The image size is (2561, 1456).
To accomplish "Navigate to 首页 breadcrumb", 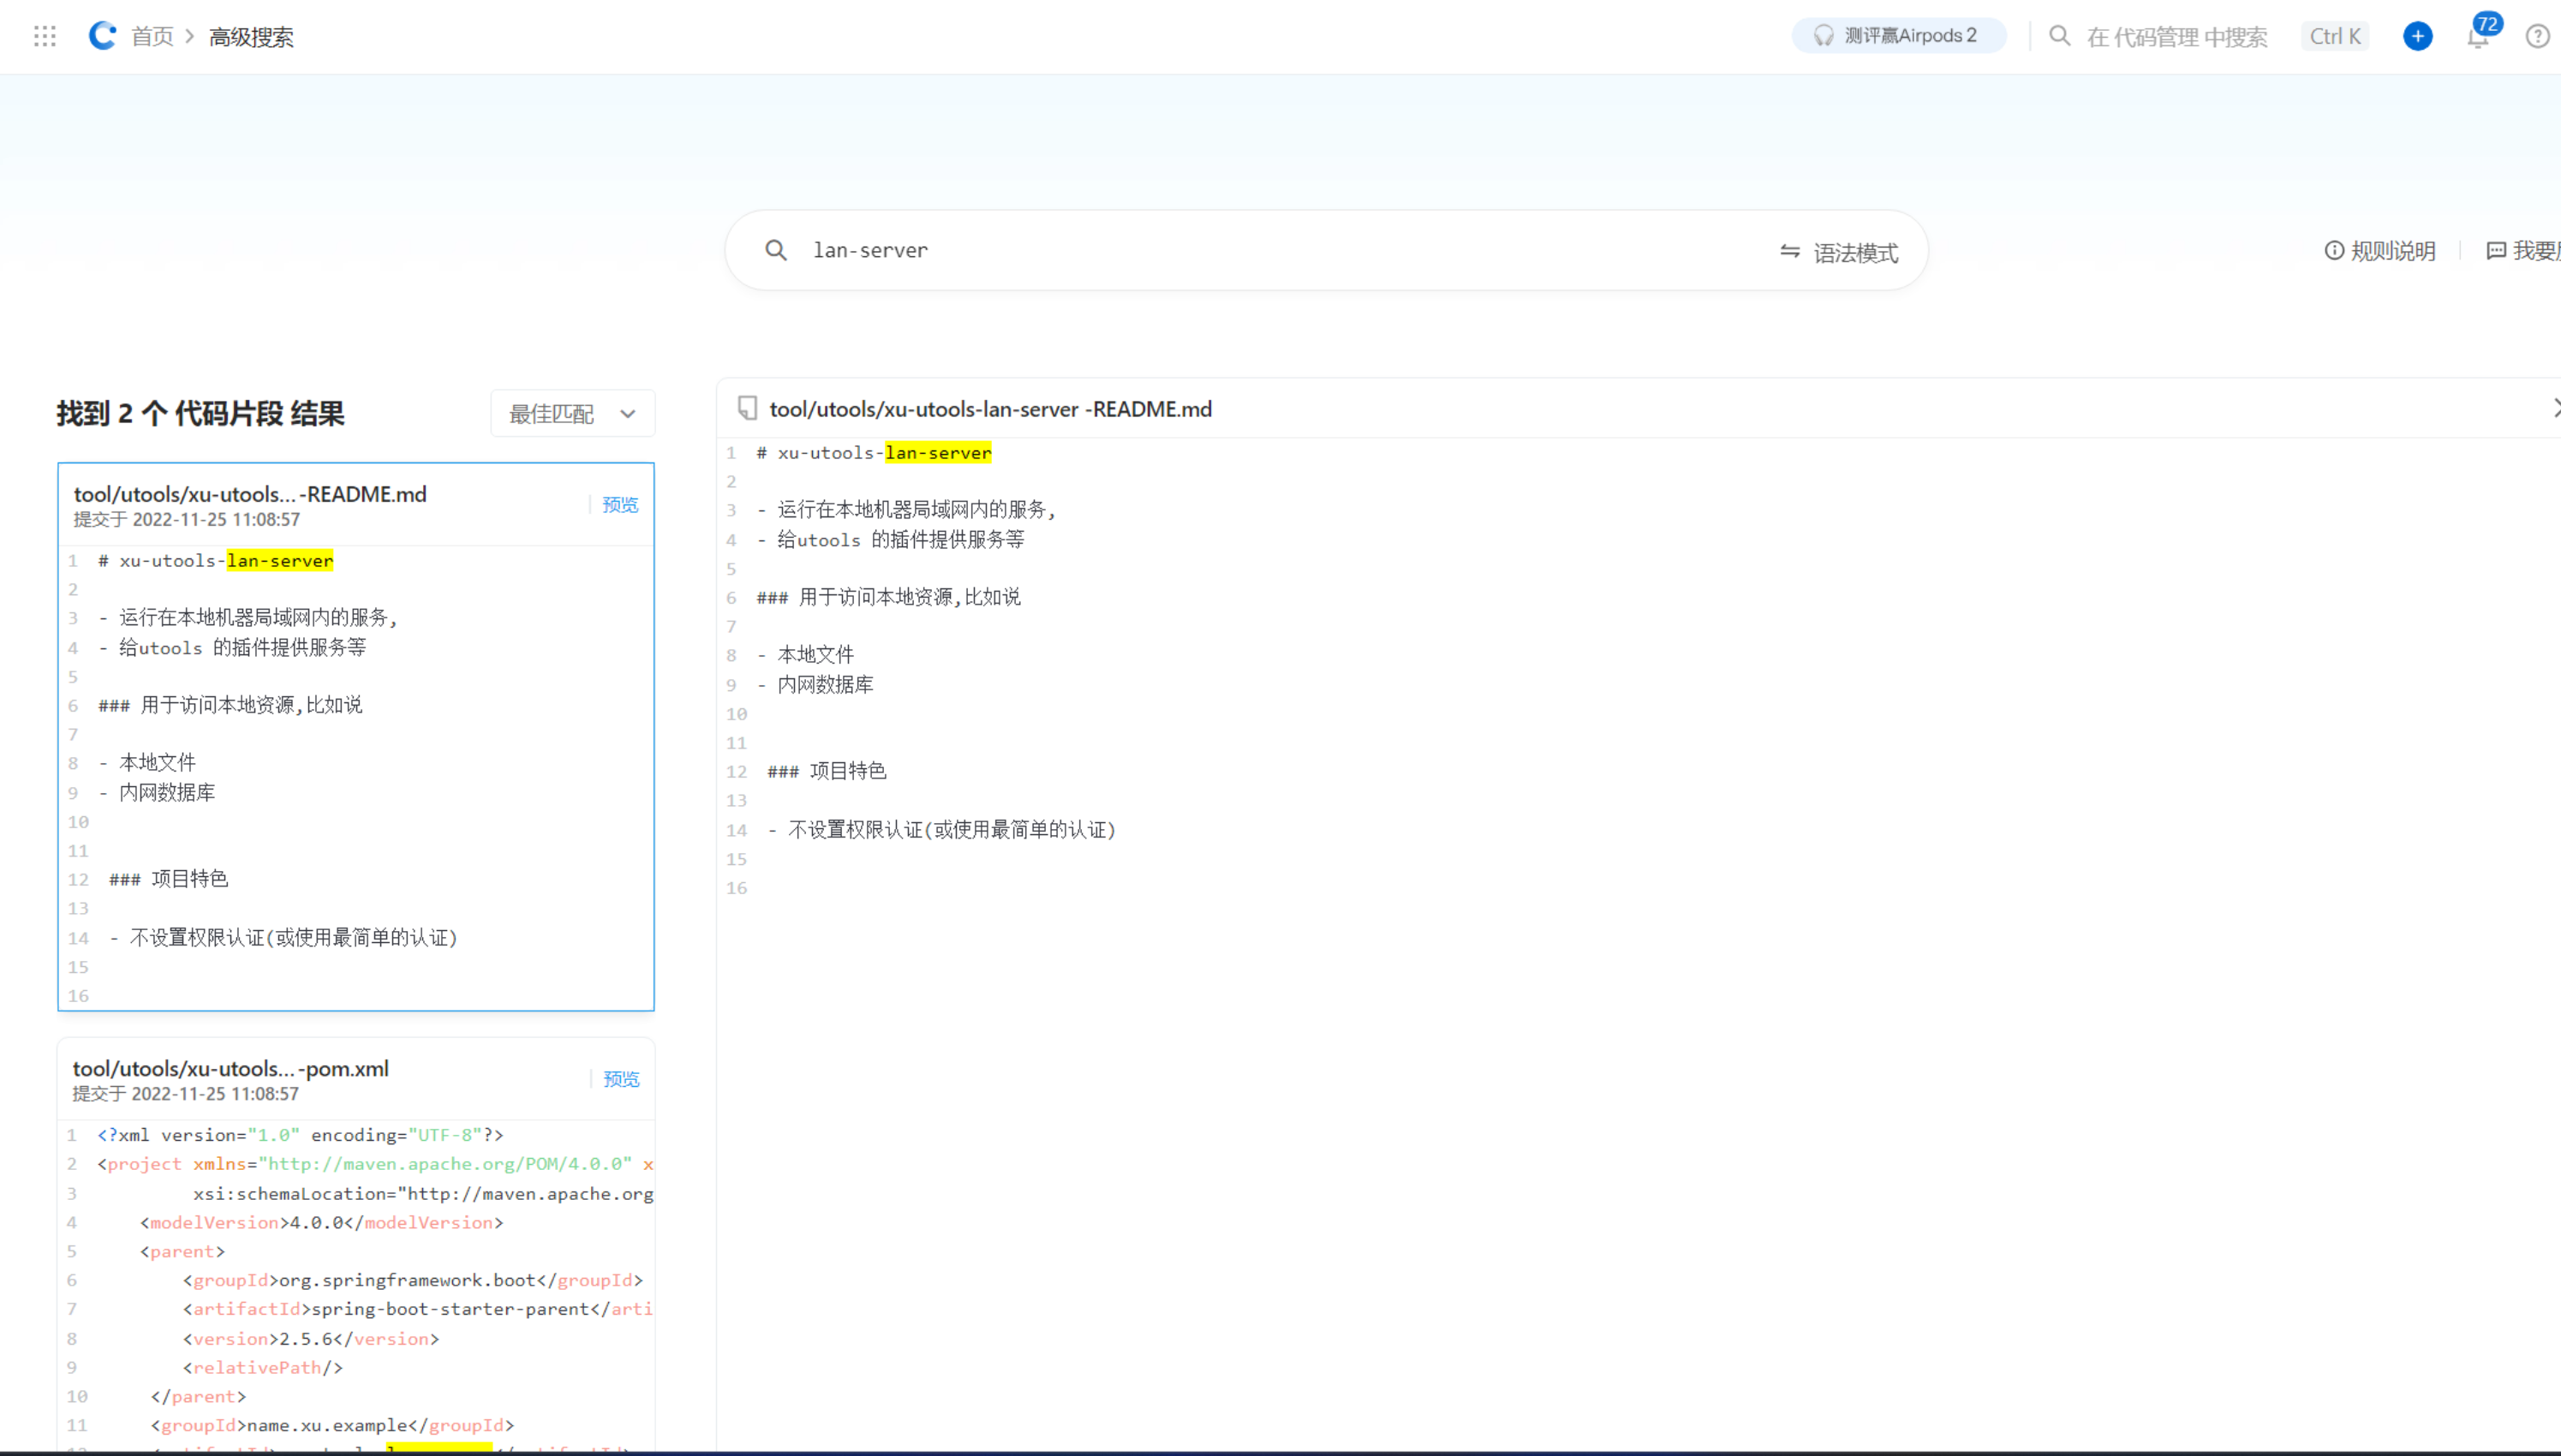I will pyautogui.click(x=152, y=37).
